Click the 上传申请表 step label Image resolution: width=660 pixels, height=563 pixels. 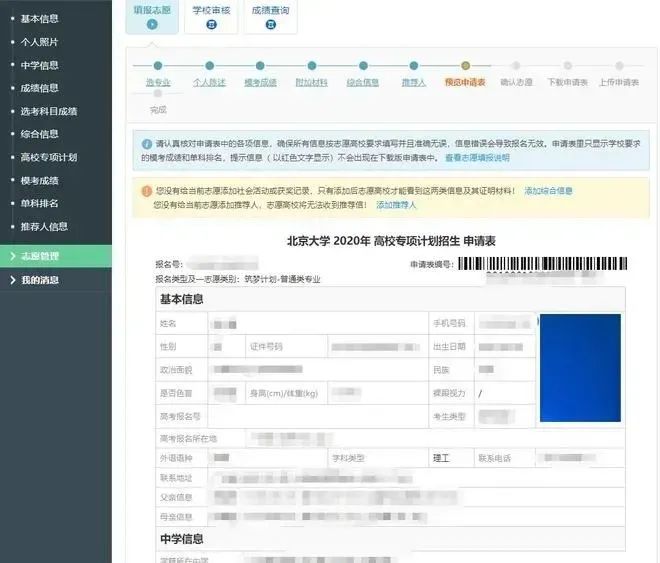tap(619, 82)
